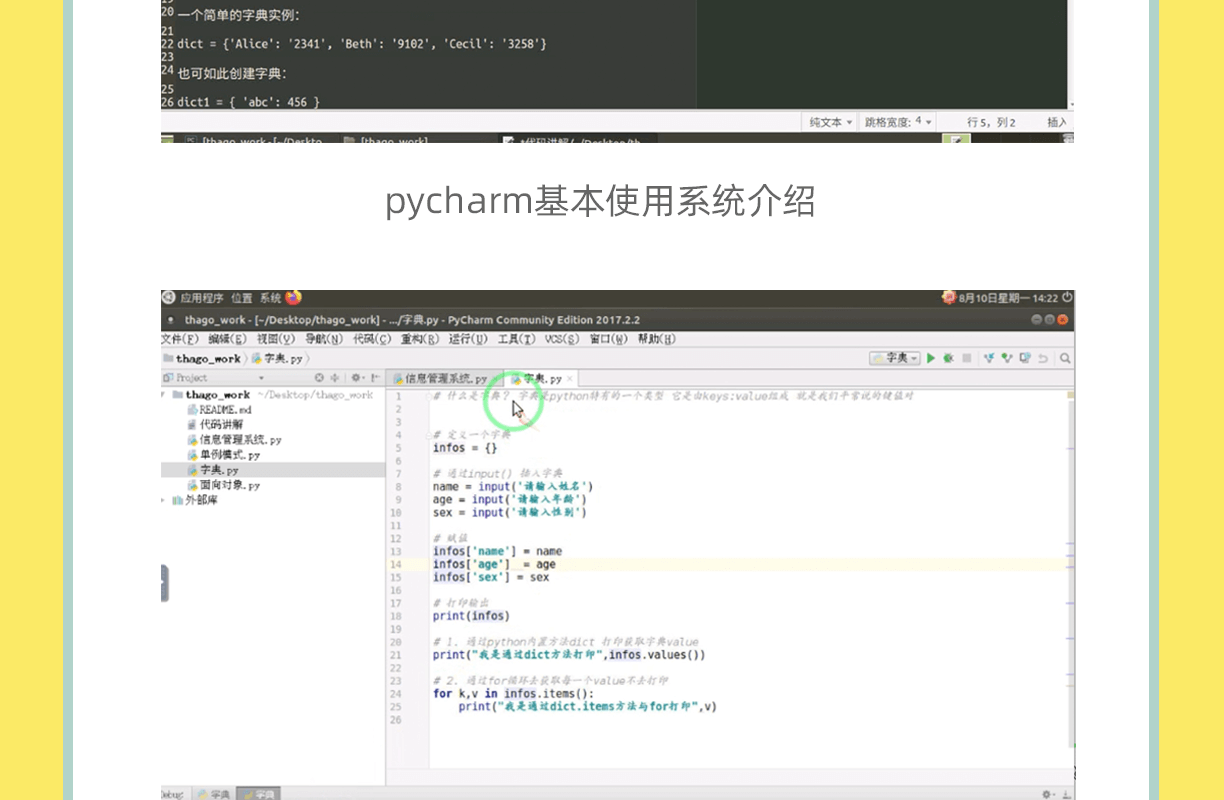Close the 字典.py editor tab

coord(569,379)
